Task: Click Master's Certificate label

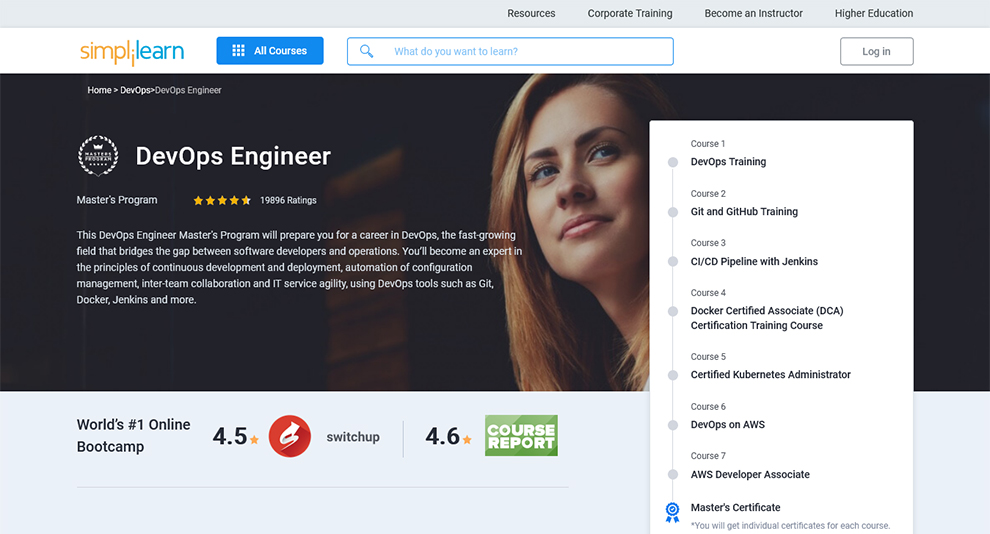Action: coord(735,507)
